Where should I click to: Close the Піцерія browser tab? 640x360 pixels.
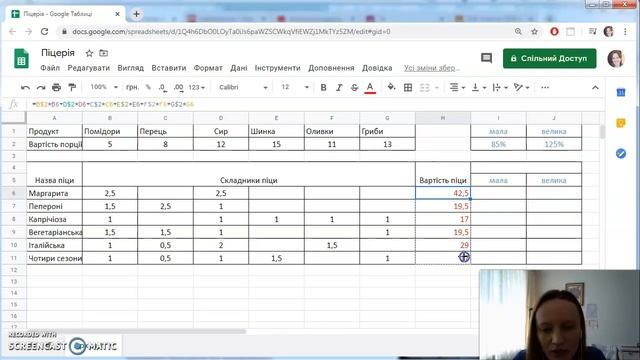tap(118, 14)
